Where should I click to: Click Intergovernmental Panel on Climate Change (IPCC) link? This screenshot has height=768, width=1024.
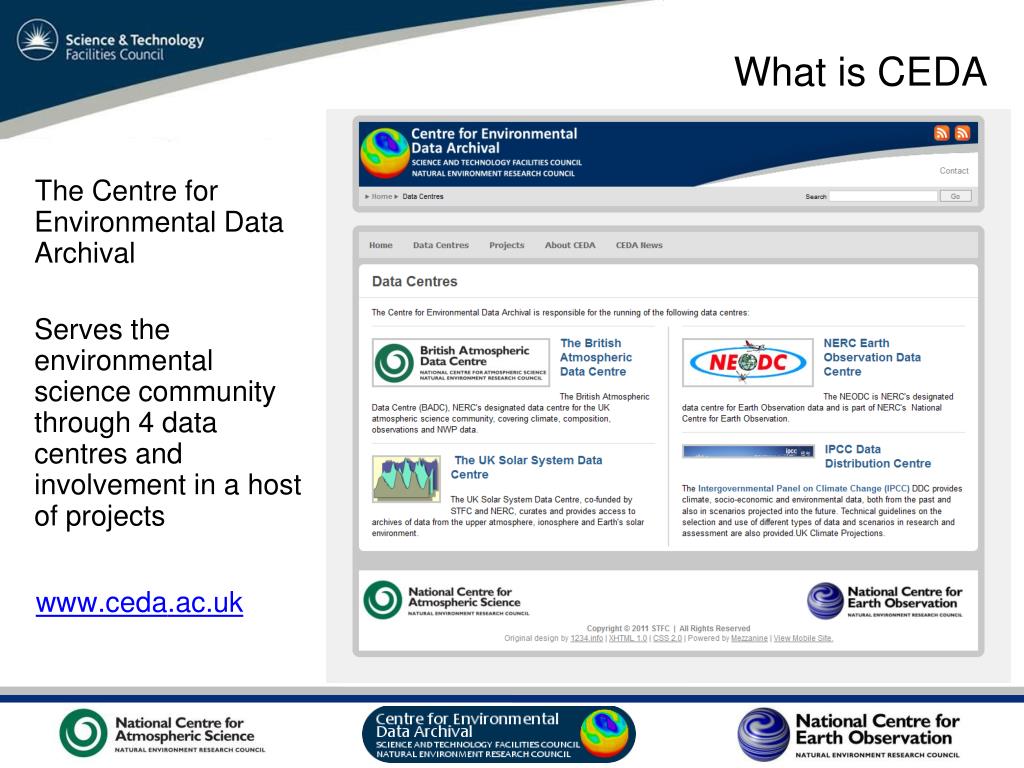point(803,488)
